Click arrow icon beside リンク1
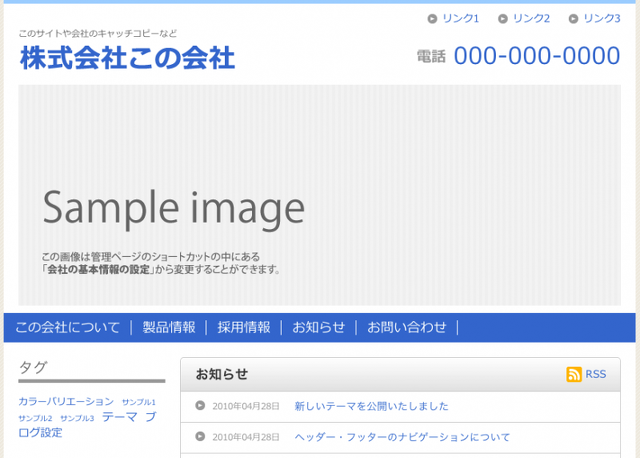 [x=432, y=19]
